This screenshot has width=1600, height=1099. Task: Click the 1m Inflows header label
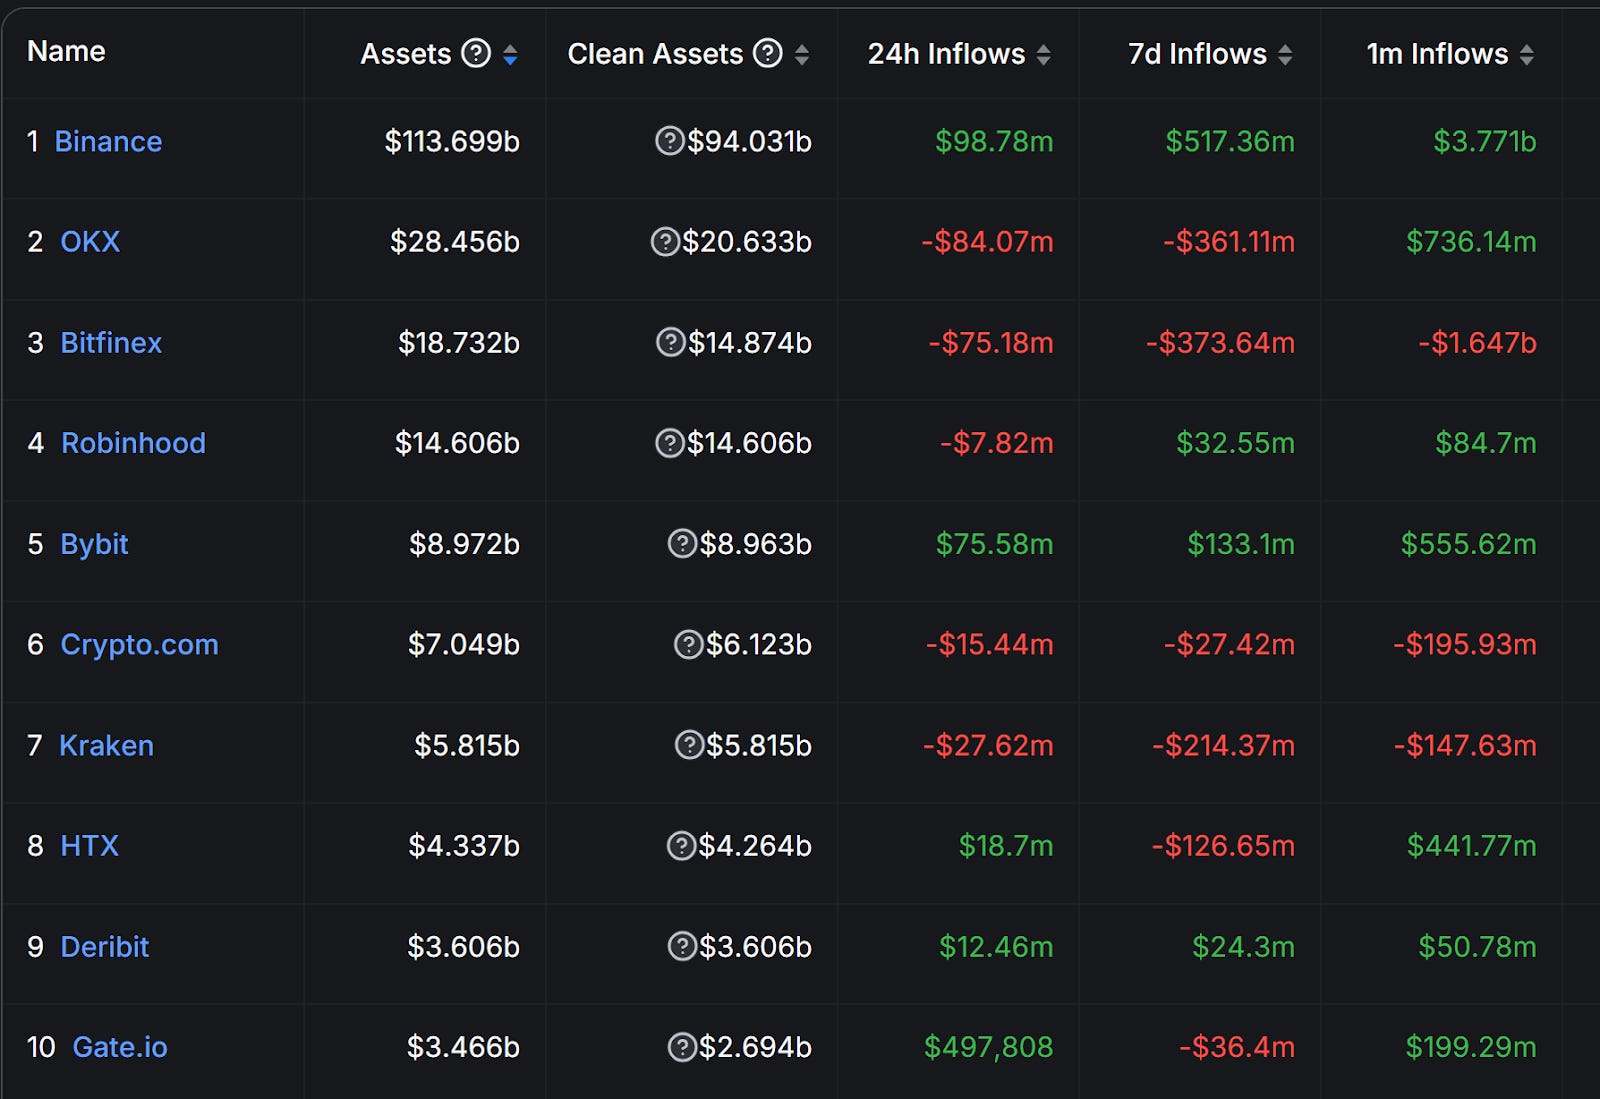pyautogui.click(x=1437, y=54)
